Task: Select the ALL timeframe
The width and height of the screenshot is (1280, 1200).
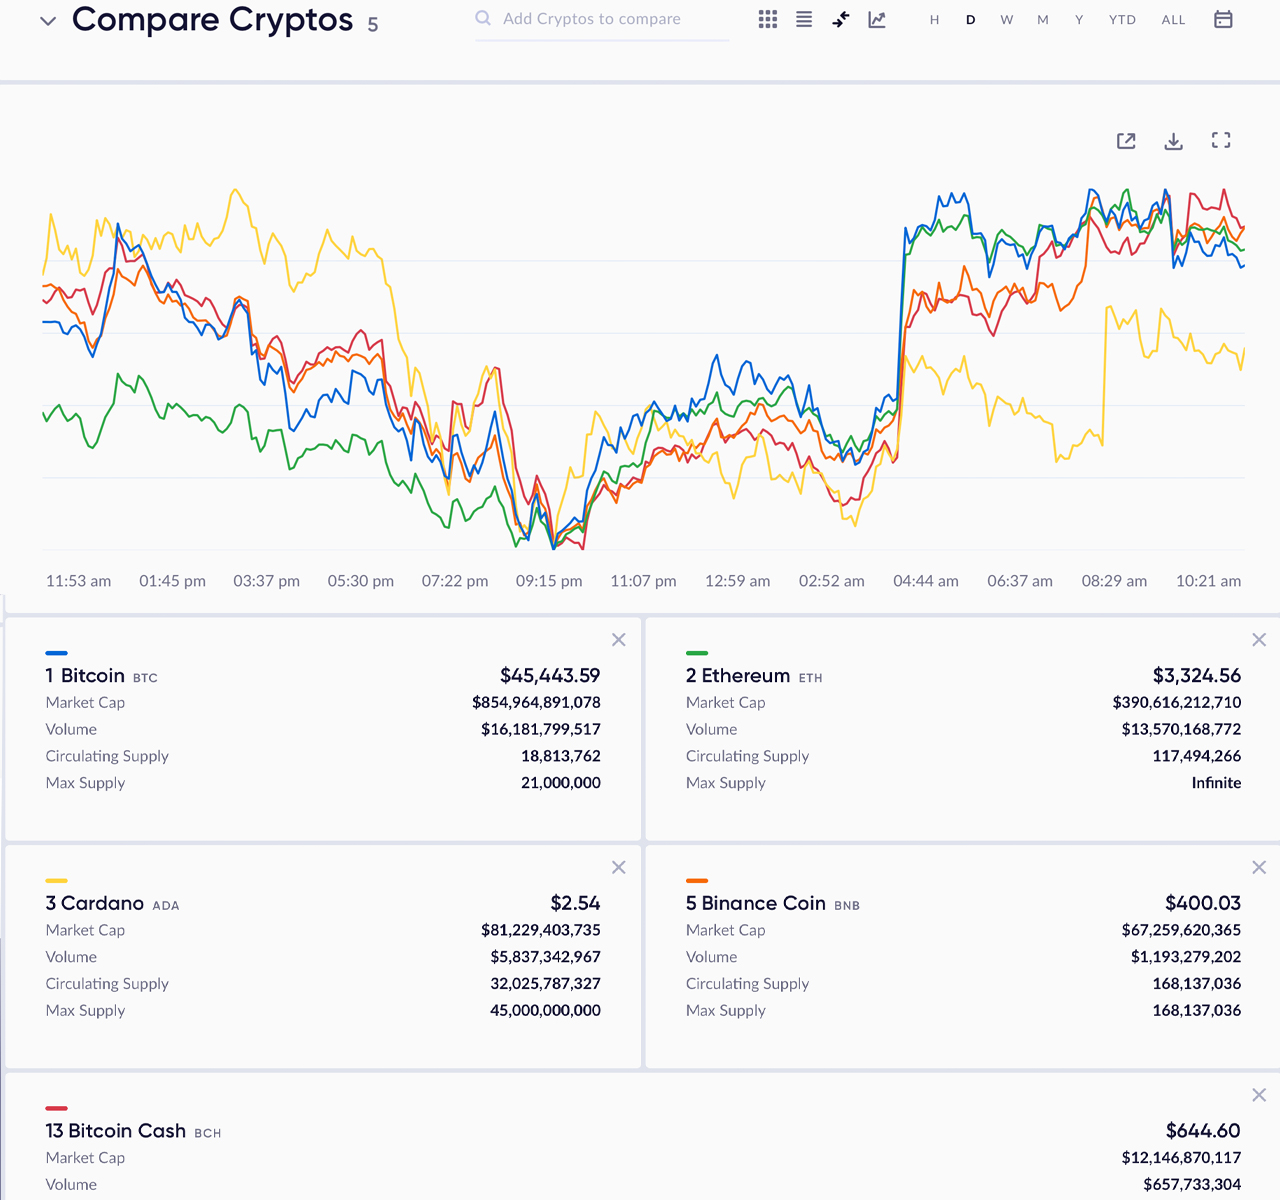Action: [1174, 20]
